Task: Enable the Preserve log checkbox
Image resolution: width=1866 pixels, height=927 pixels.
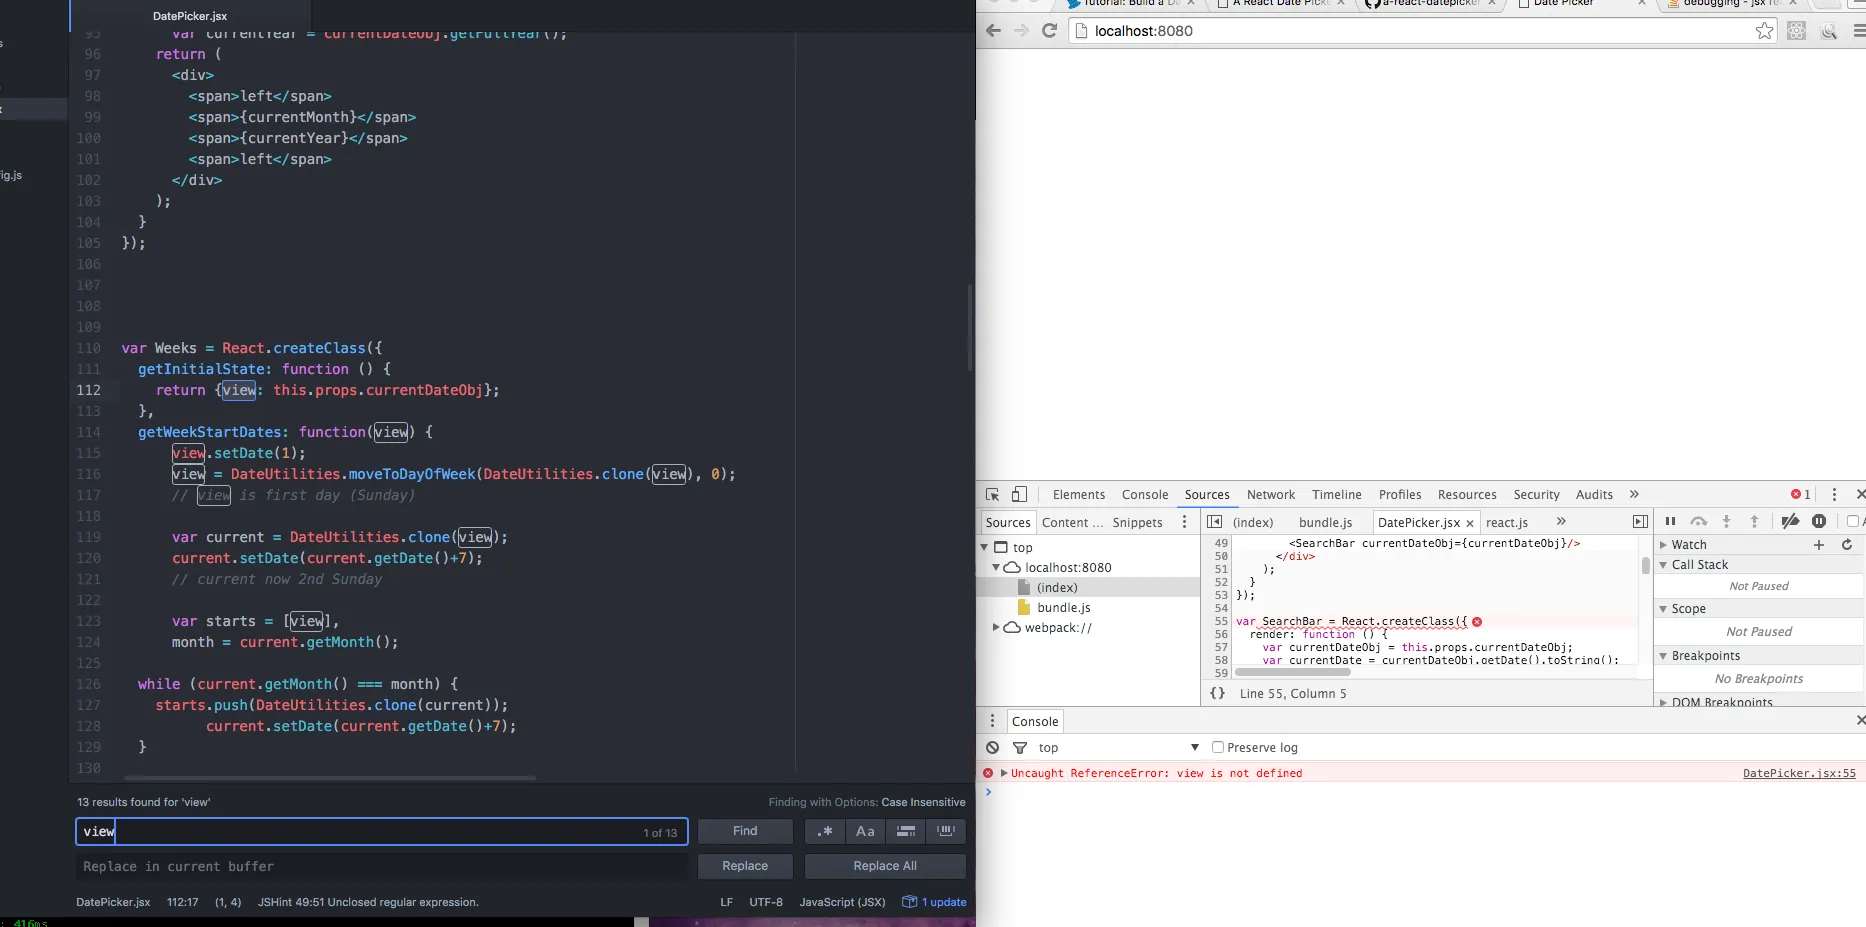Action: point(1218,747)
